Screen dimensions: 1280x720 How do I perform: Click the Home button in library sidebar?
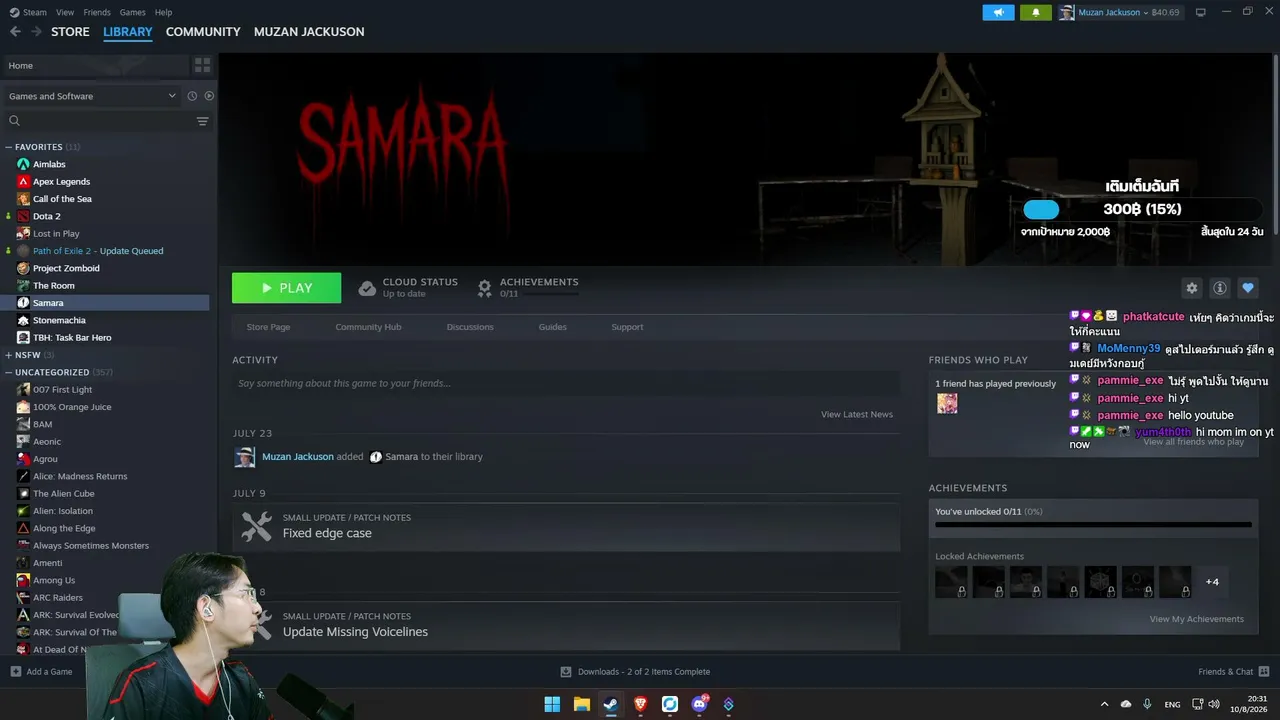tap(96, 66)
